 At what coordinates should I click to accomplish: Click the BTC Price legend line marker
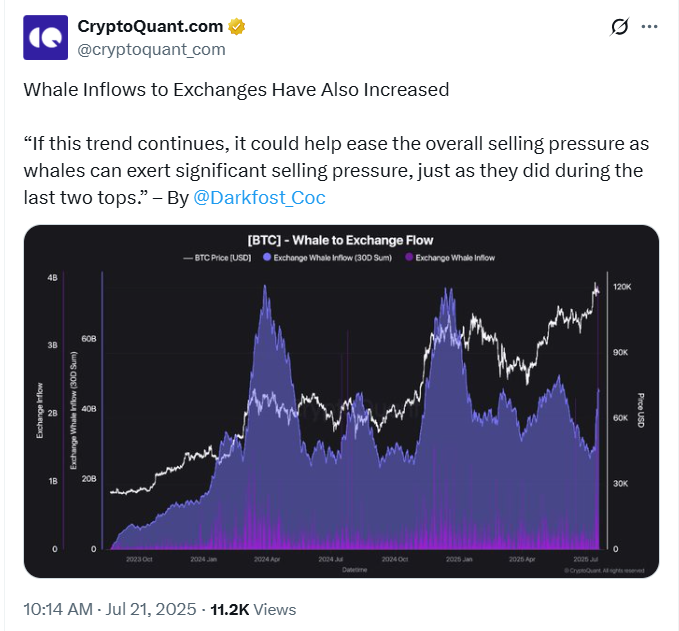coord(188,258)
